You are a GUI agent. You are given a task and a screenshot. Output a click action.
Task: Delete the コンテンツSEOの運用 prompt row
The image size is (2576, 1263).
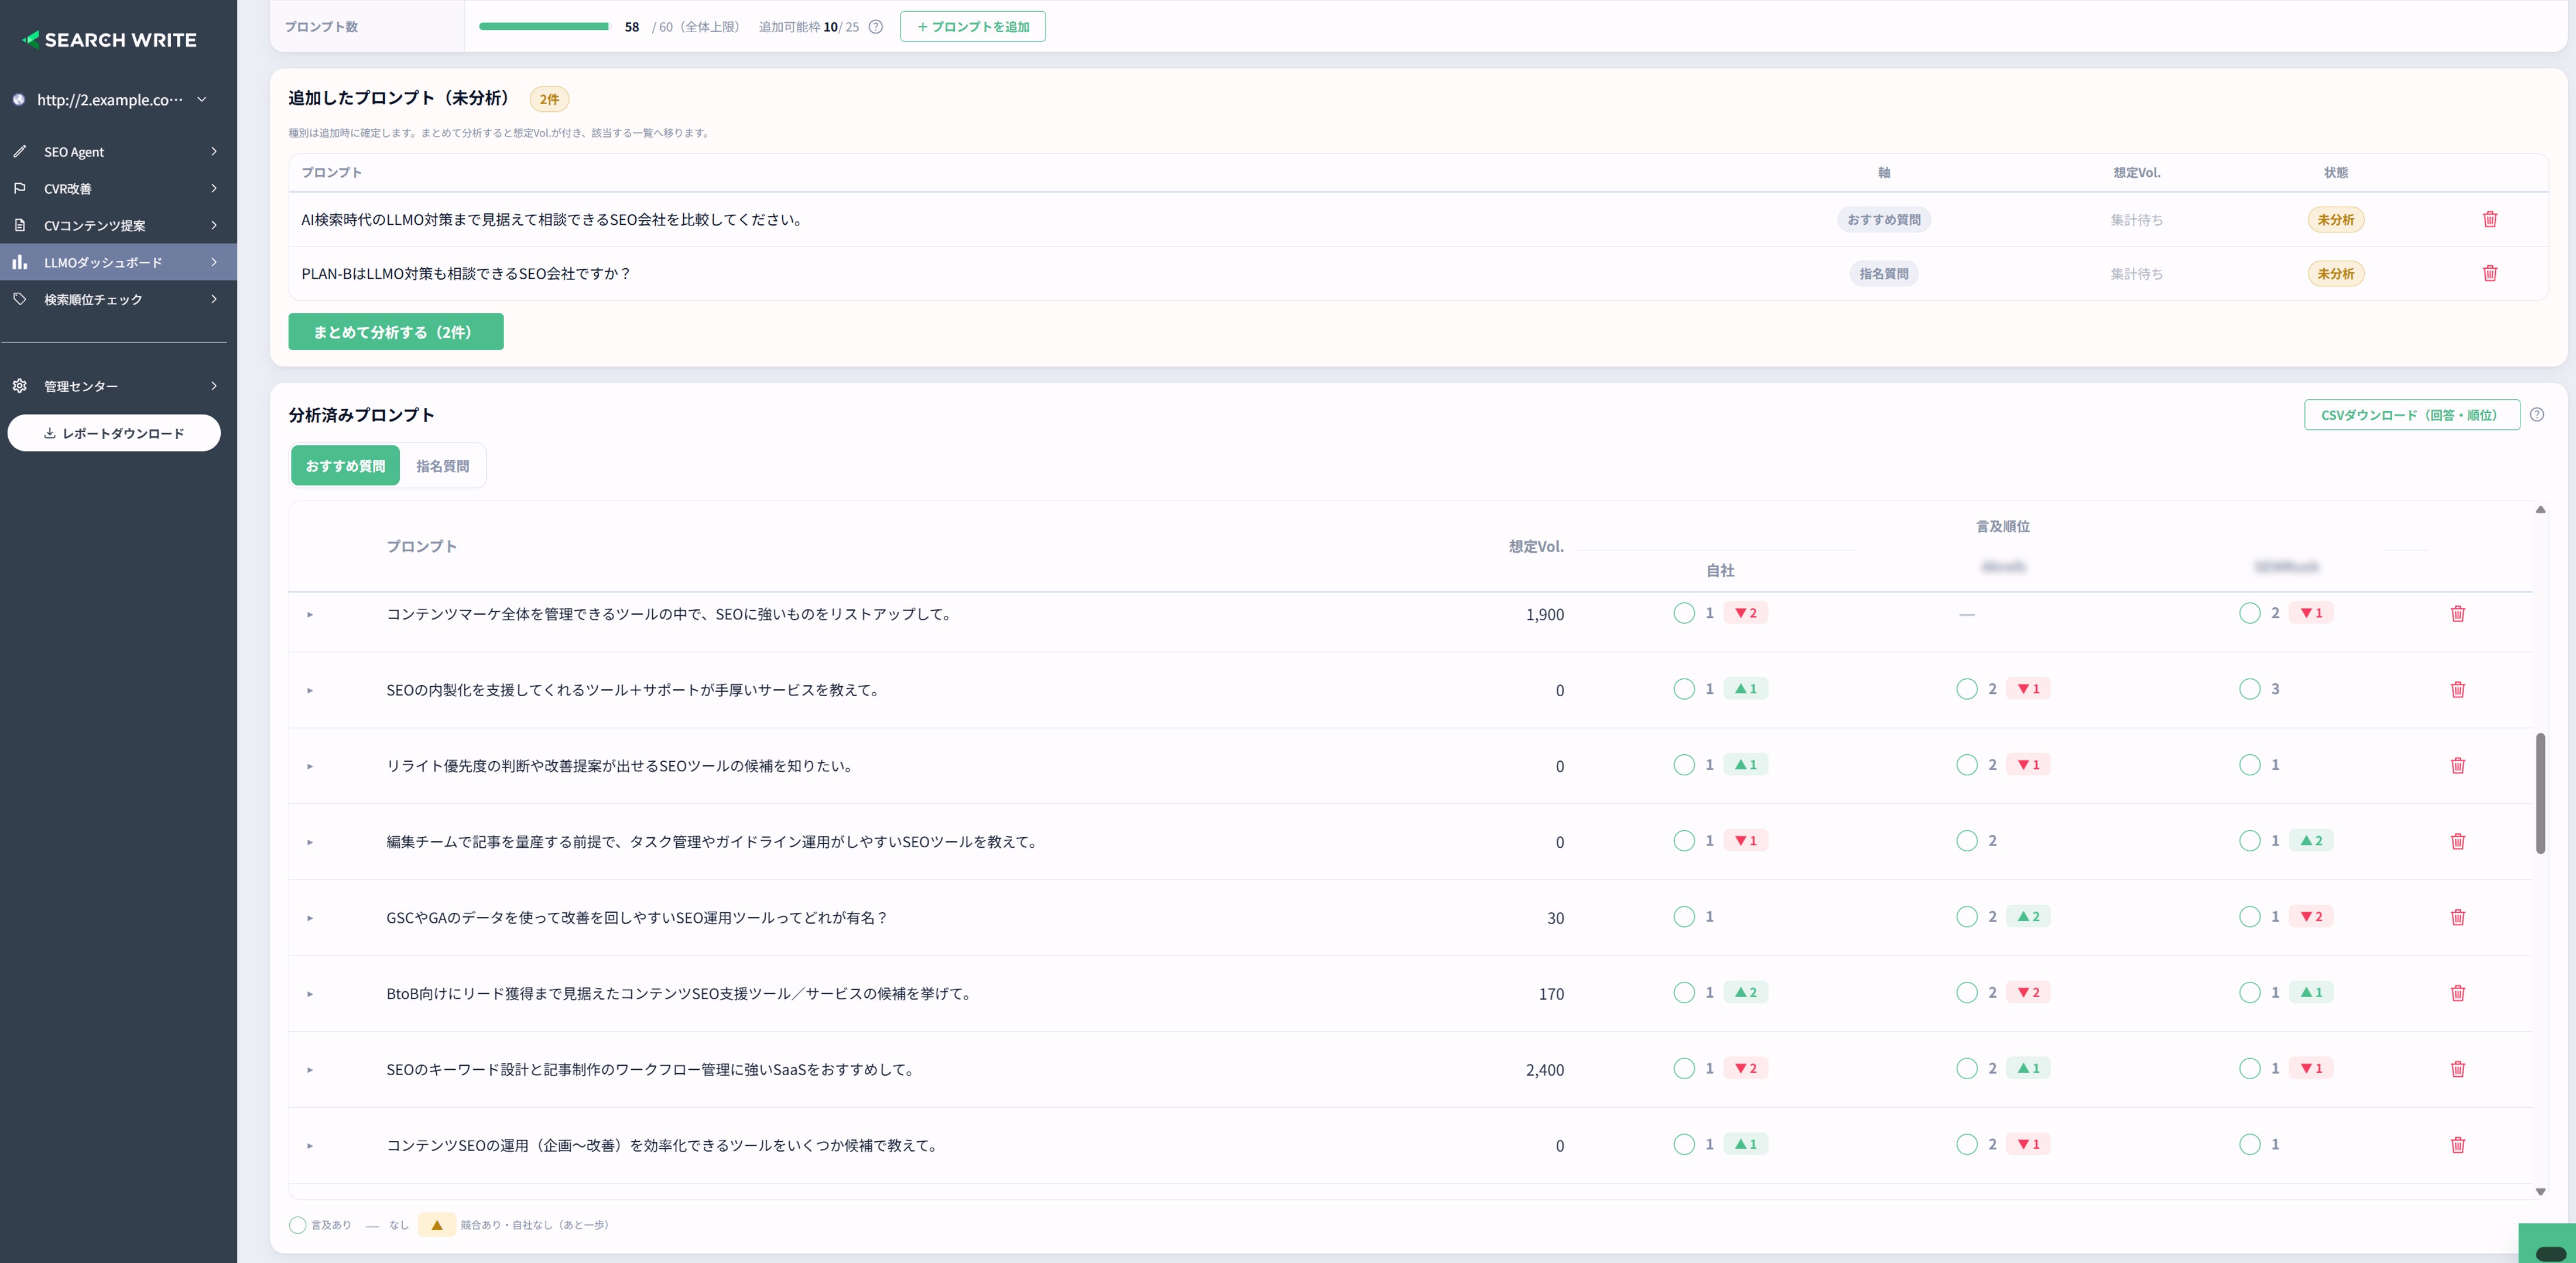[2458, 1145]
